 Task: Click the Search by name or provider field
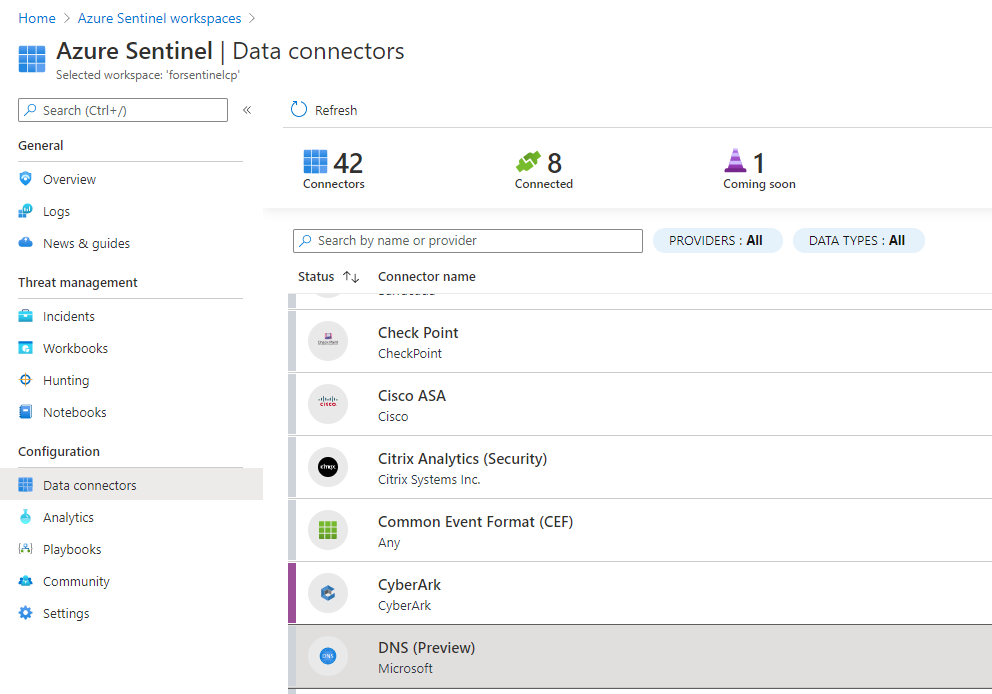tap(468, 240)
